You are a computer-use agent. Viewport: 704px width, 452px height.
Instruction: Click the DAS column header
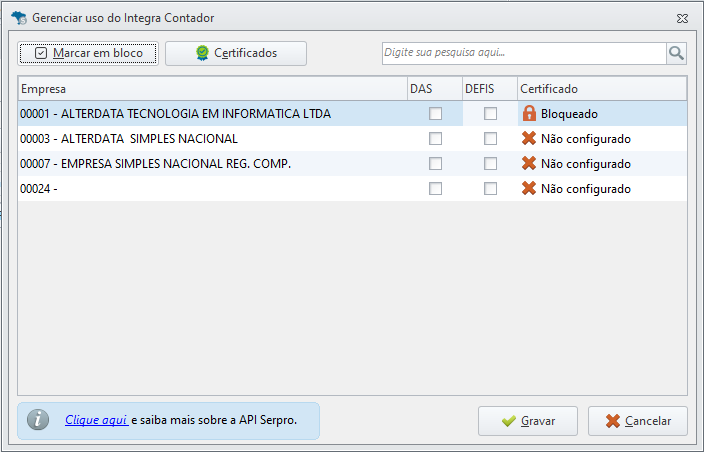pyautogui.click(x=434, y=89)
